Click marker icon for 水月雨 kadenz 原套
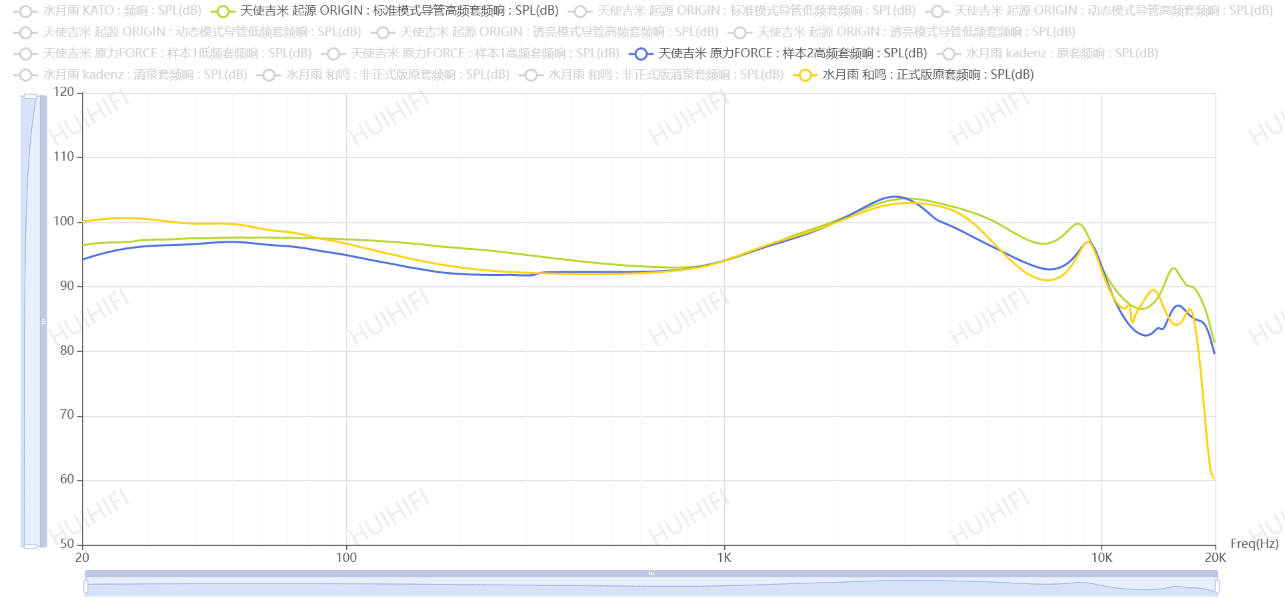Image resolution: width=1285 pixels, height=600 pixels. [950, 53]
